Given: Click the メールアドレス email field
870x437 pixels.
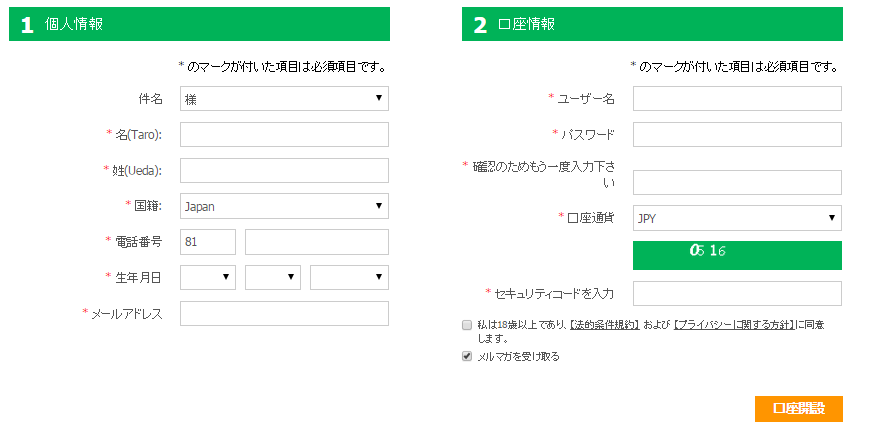Looking at the screenshot, I should coord(284,314).
